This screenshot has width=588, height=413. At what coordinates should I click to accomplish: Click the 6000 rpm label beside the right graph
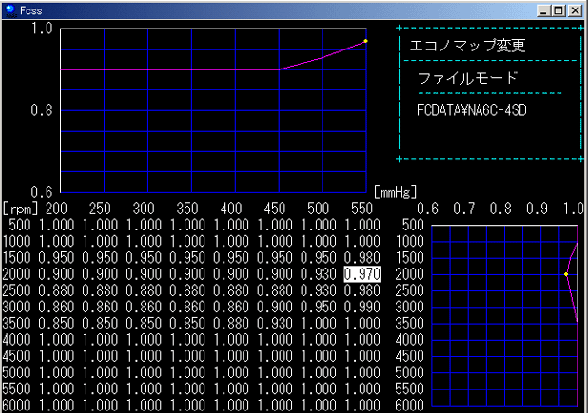click(x=410, y=405)
